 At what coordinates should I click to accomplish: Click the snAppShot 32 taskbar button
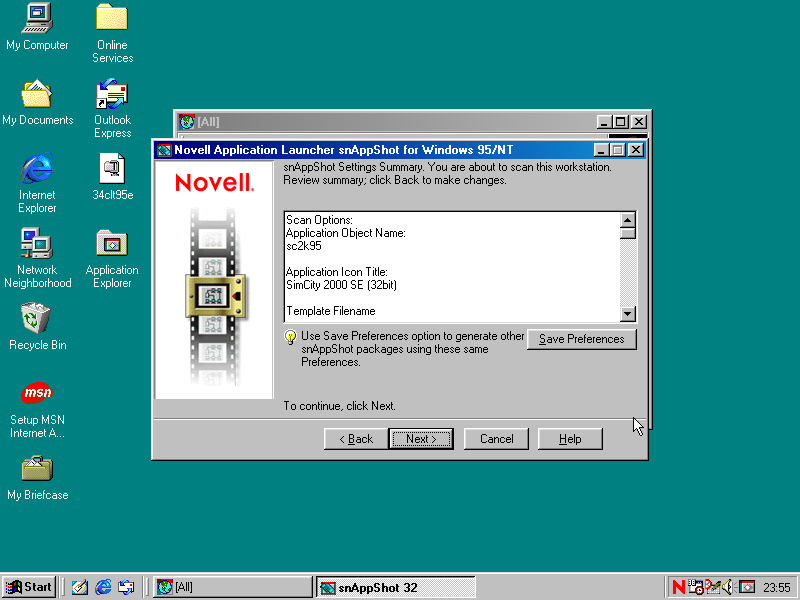pos(395,587)
